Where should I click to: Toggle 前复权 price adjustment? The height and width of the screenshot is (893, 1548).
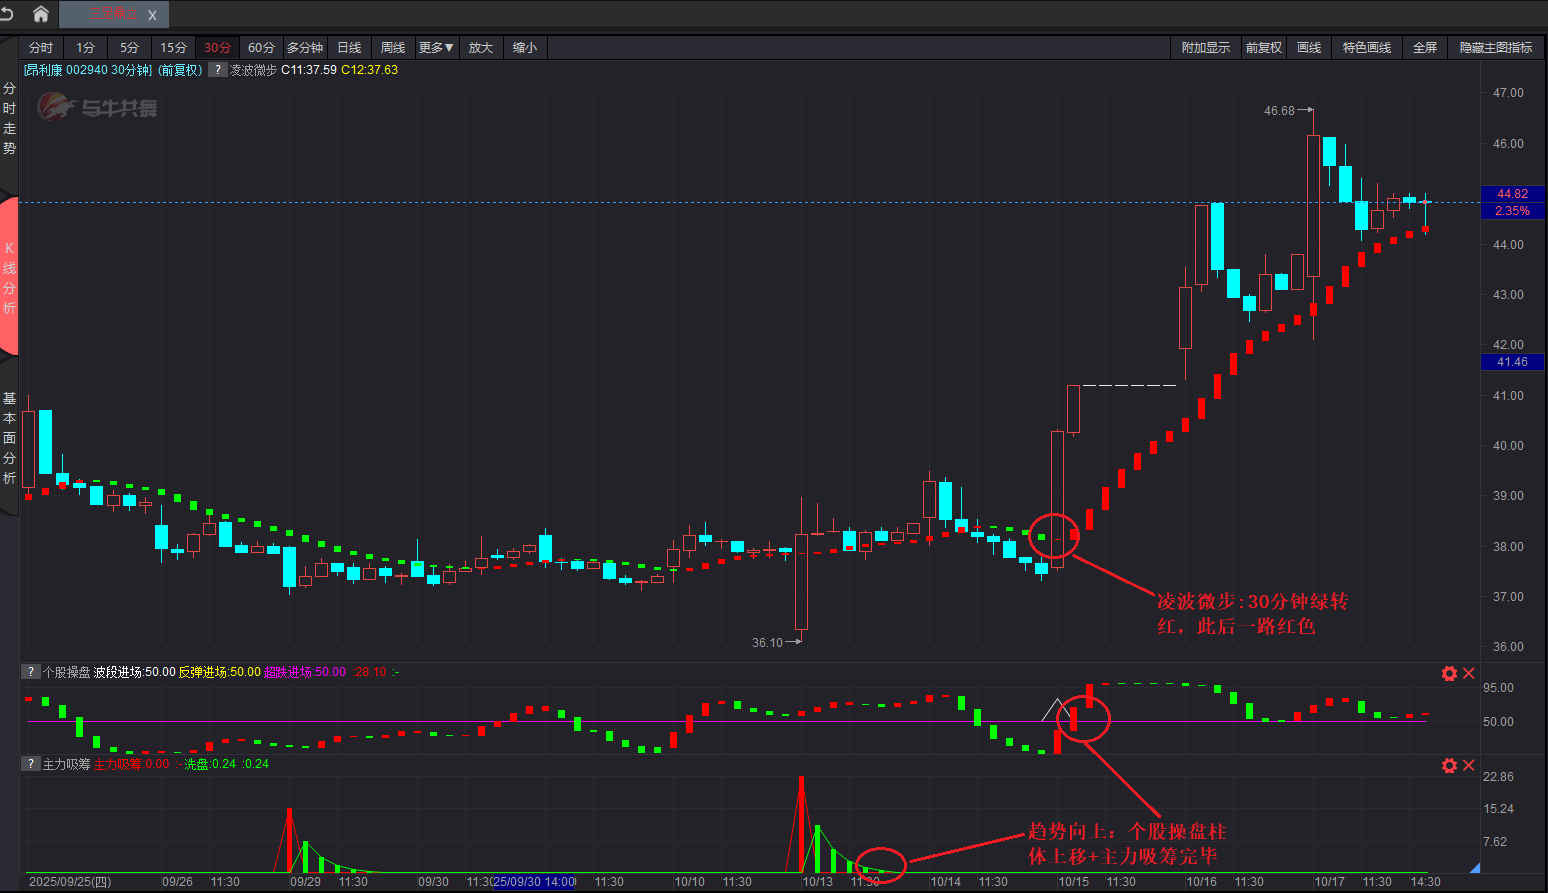click(x=1263, y=48)
